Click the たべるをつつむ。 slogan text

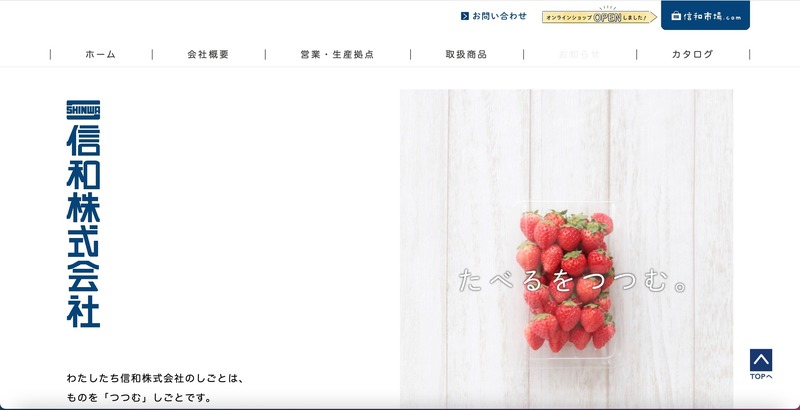(x=572, y=281)
